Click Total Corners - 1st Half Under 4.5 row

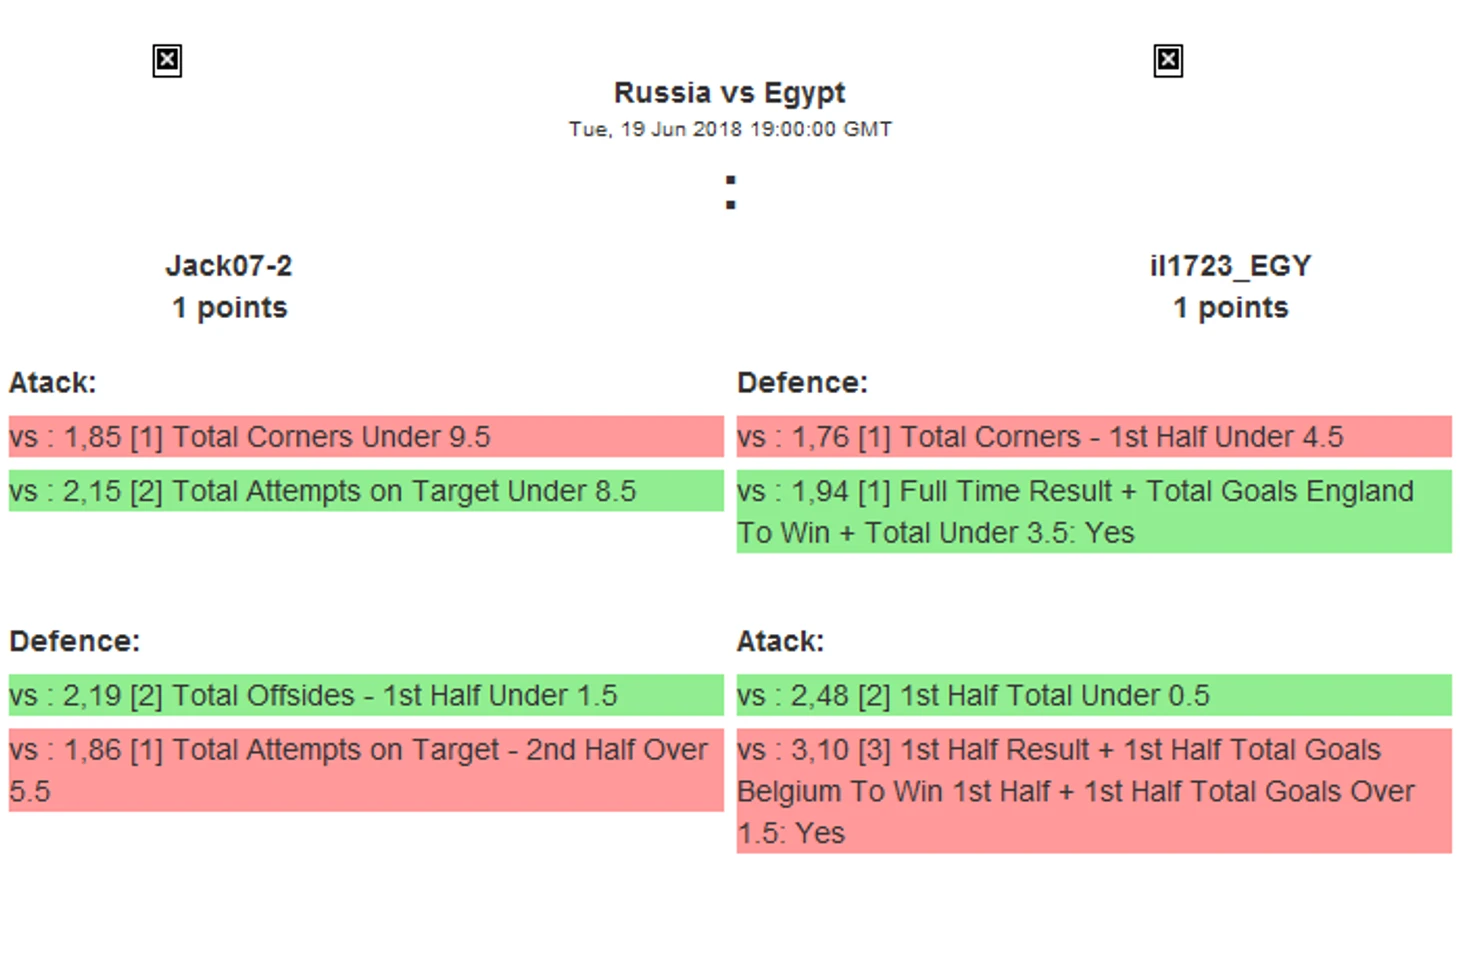pyautogui.click(x=1093, y=437)
